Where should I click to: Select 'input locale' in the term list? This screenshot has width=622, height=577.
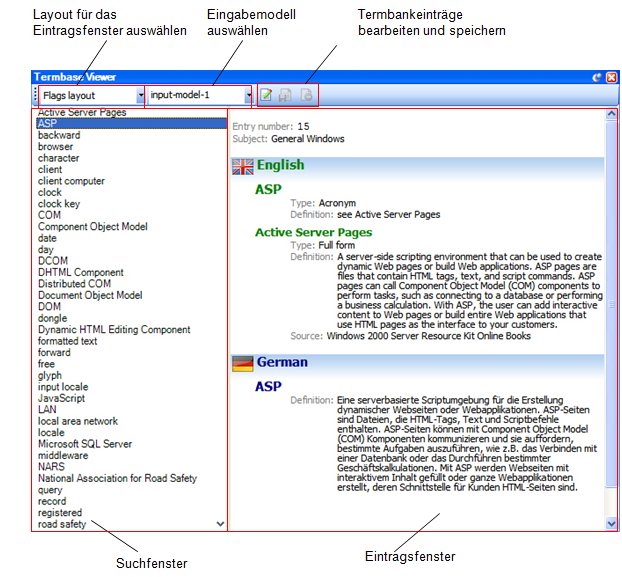pyautogui.click(x=63, y=387)
